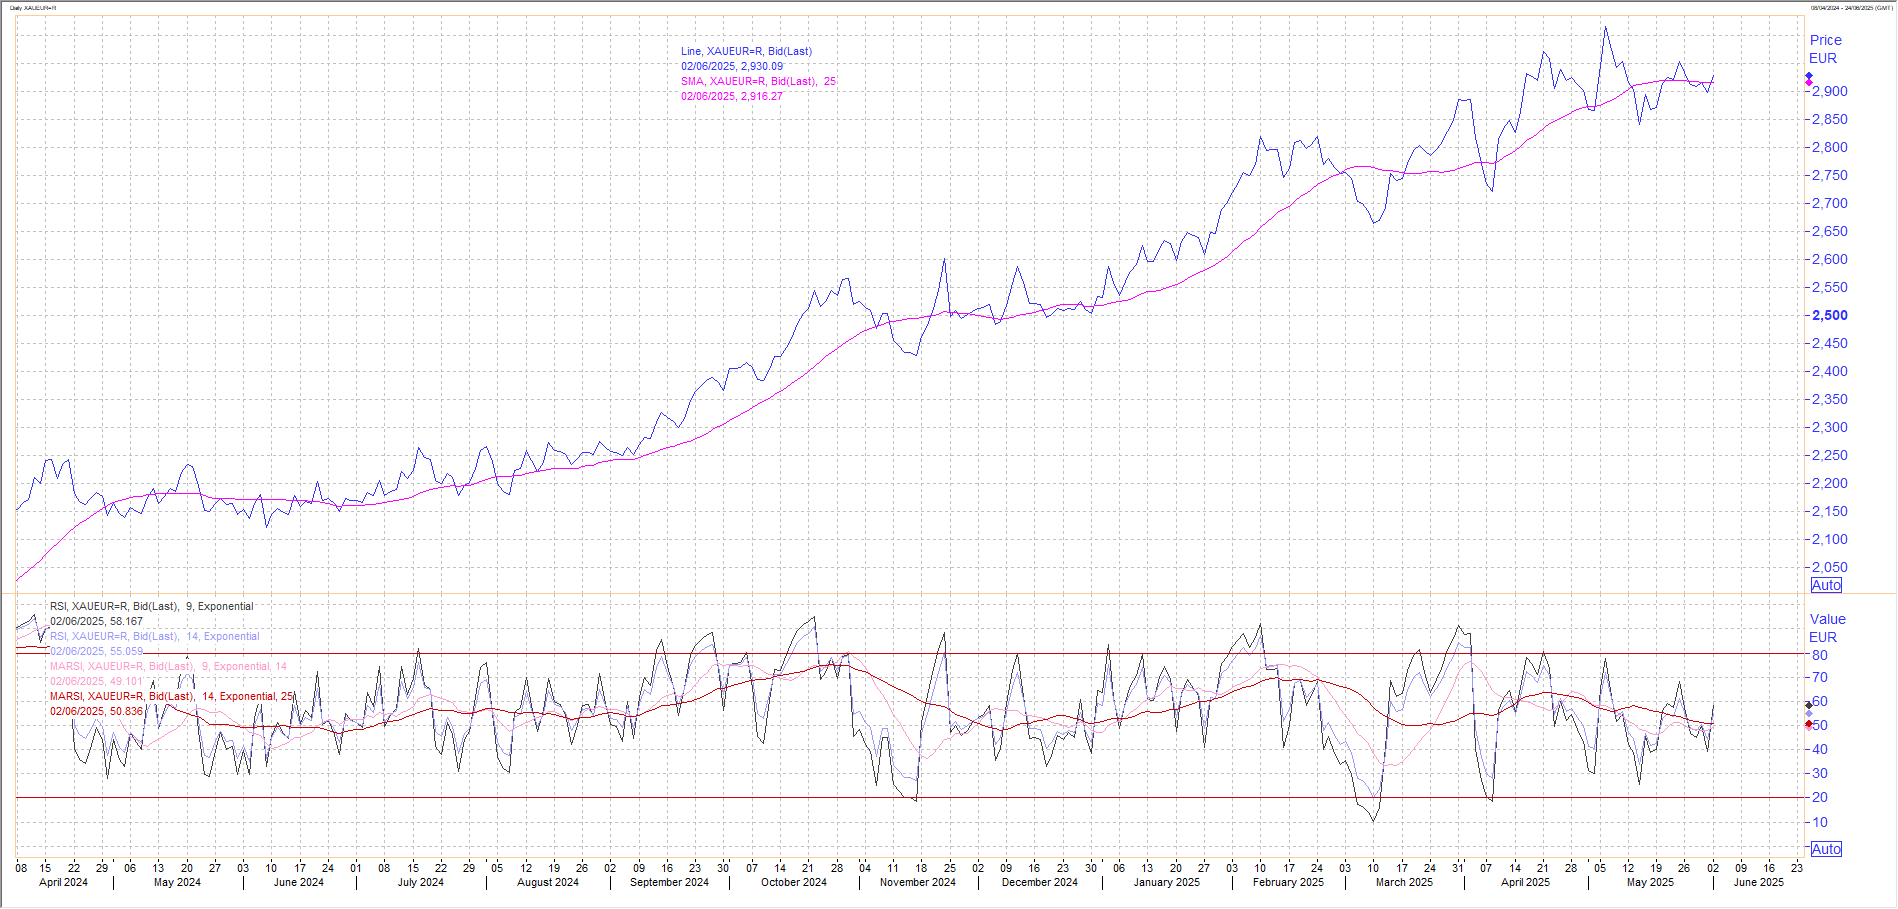Click the '02/06/2025, 50.836' MARSI value
Screen dimensions: 1898x909
[96, 711]
